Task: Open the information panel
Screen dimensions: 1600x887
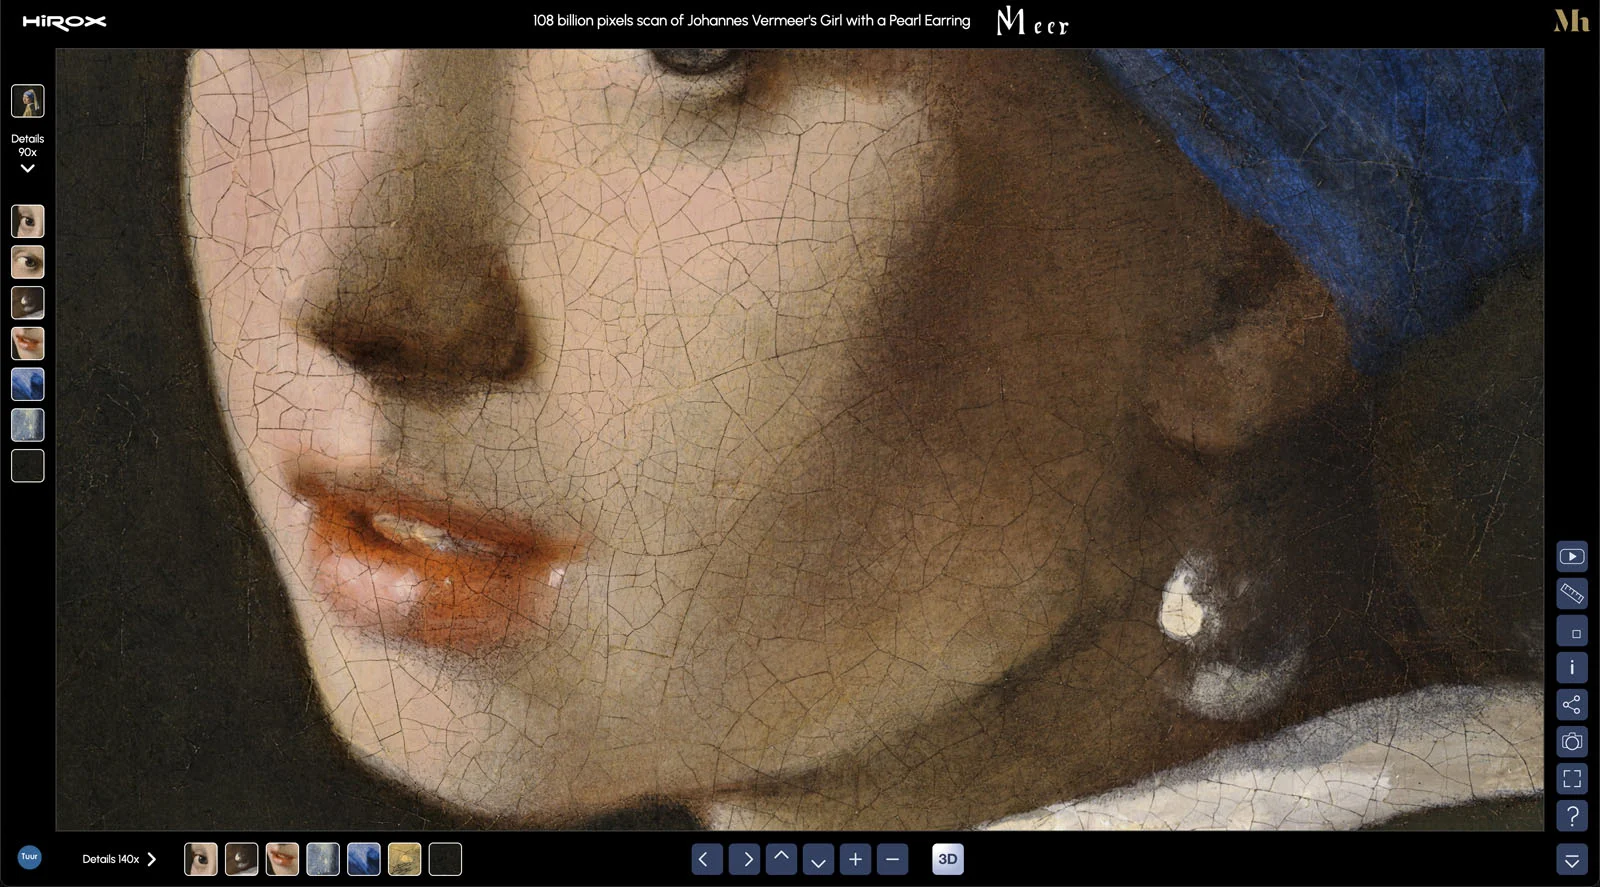Action: point(1572,668)
